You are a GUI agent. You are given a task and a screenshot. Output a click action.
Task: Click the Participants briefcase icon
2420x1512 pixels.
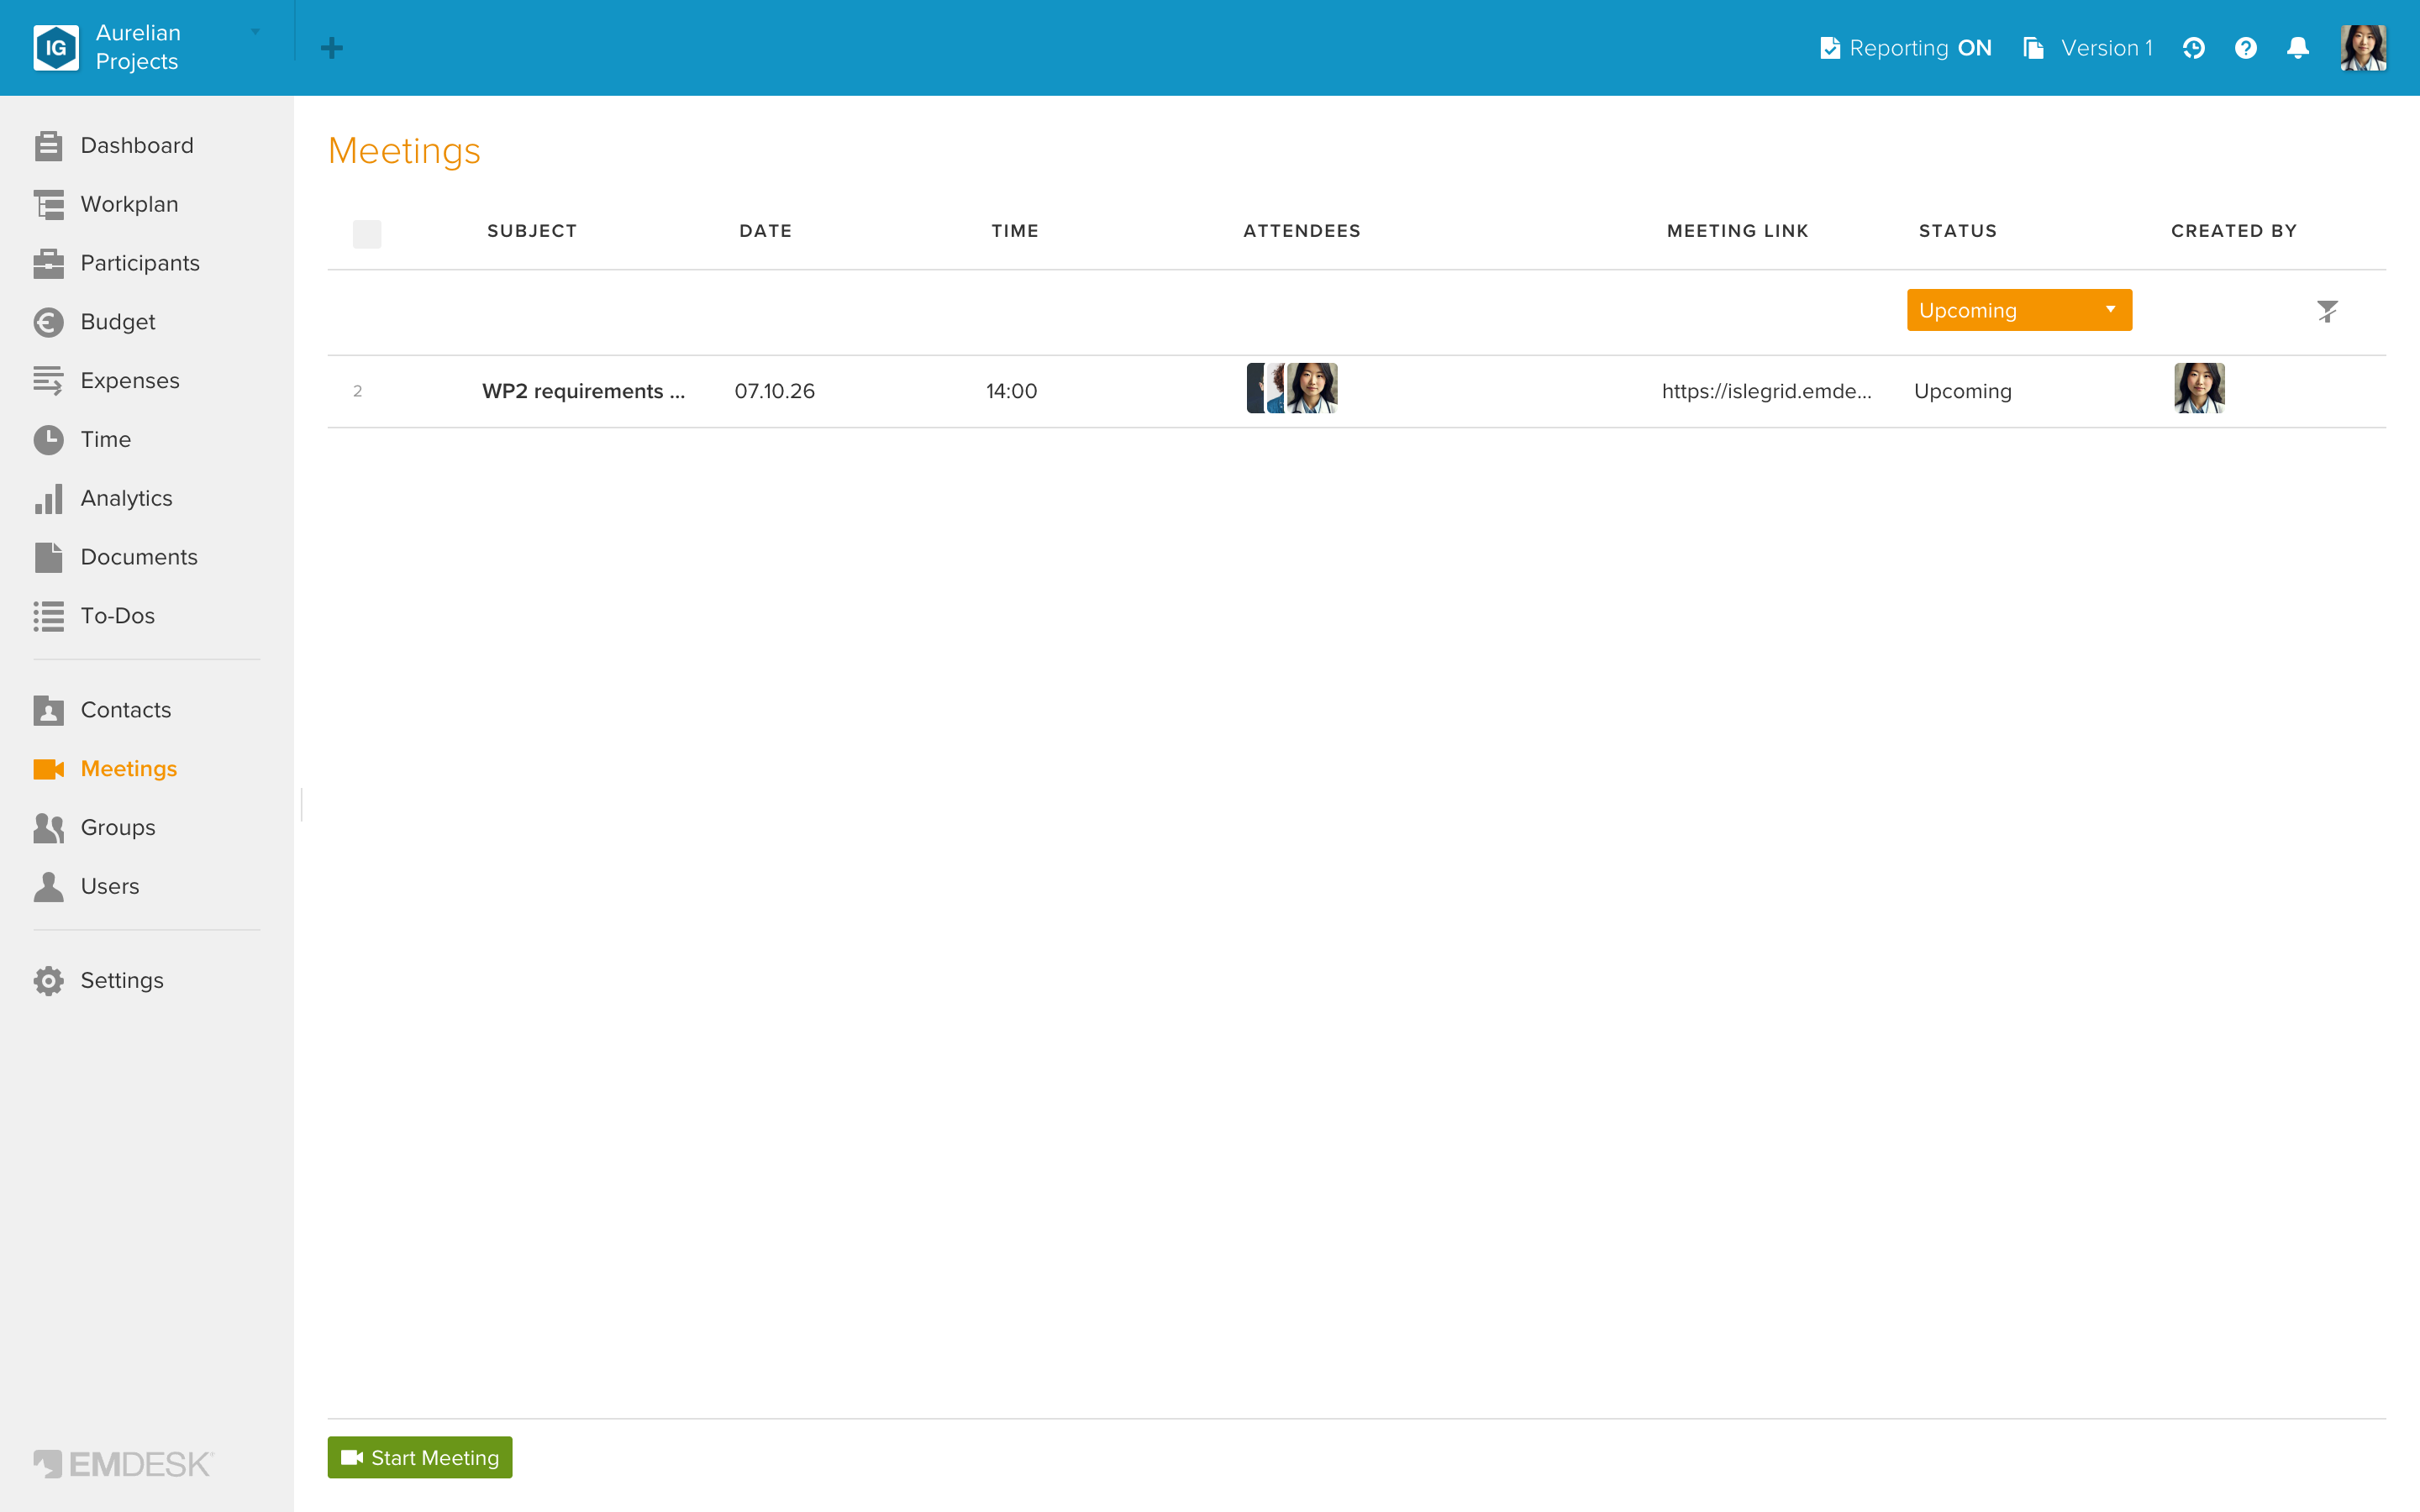(48, 264)
